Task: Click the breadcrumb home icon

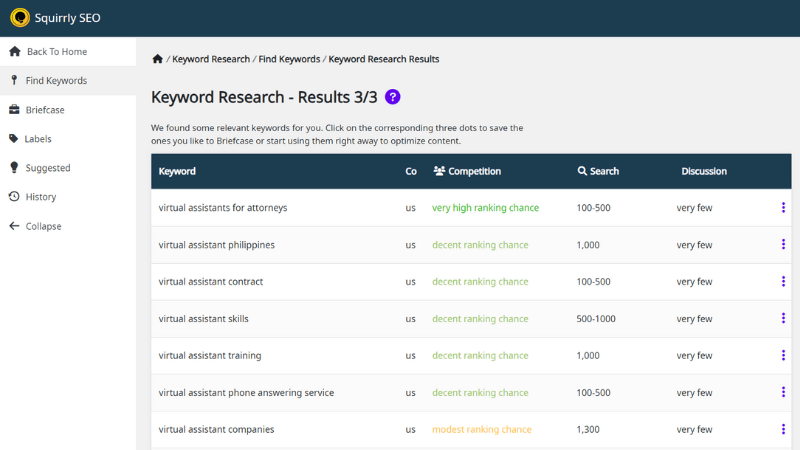Action: (x=157, y=59)
